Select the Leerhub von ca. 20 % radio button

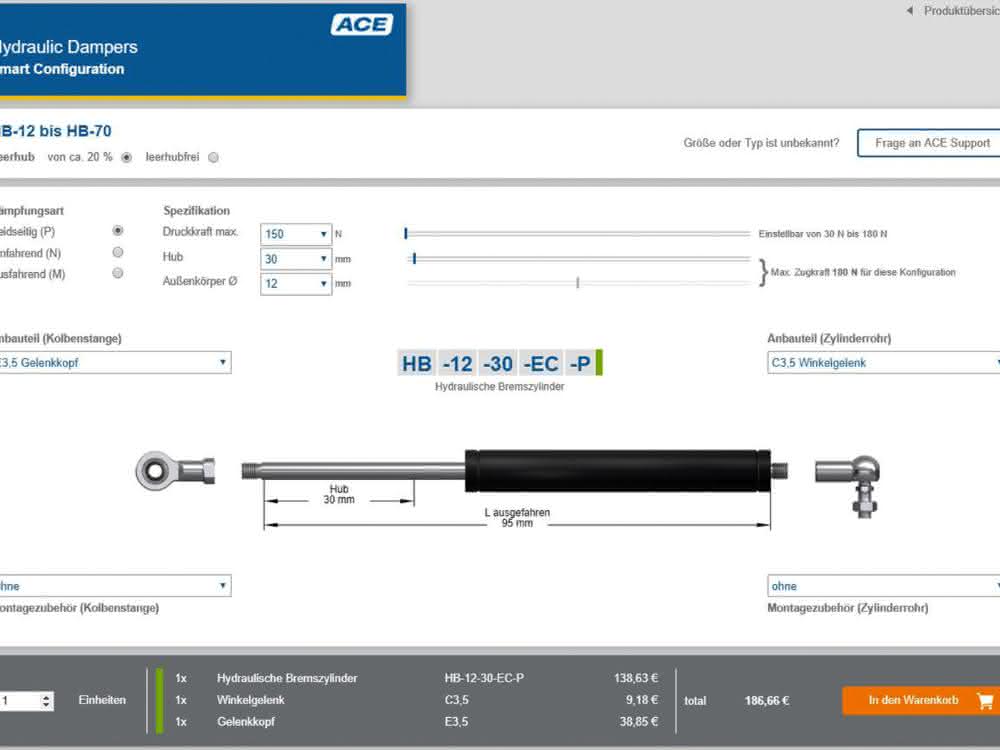click(126, 158)
